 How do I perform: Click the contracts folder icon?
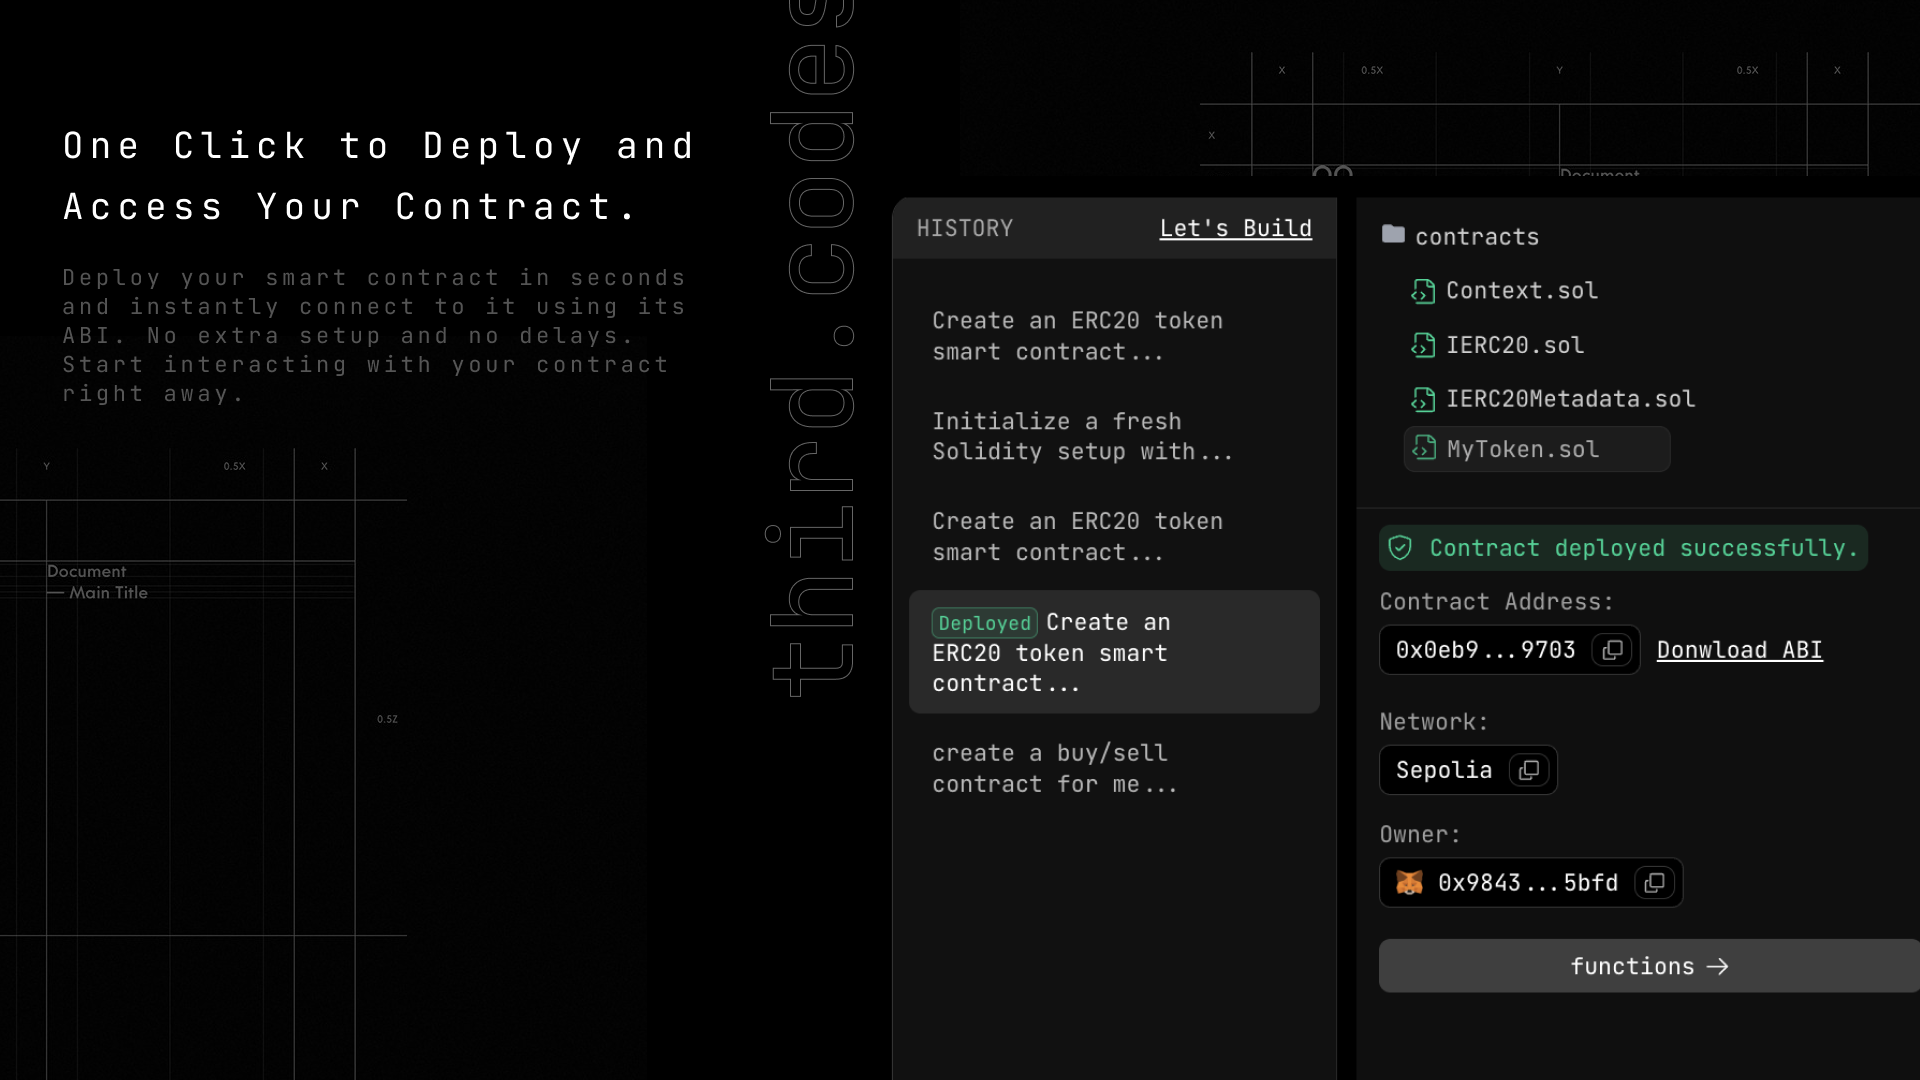click(1395, 236)
